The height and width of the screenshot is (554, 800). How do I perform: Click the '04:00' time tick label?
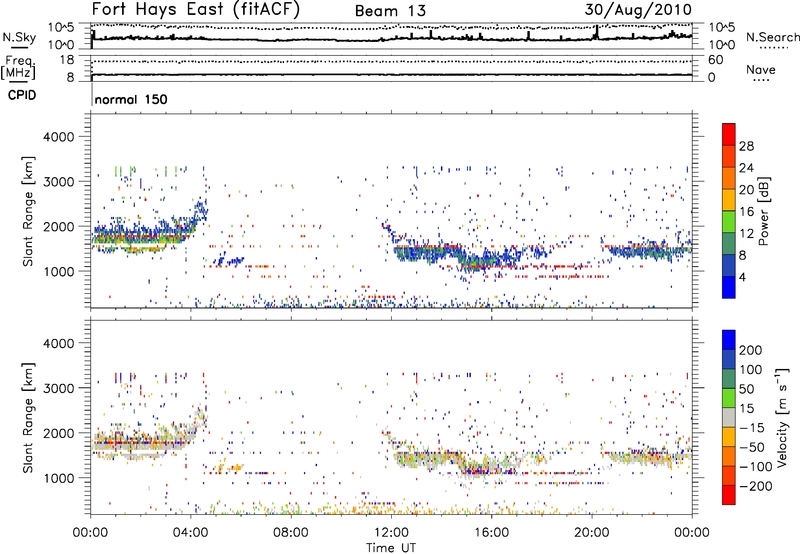(x=191, y=533)
